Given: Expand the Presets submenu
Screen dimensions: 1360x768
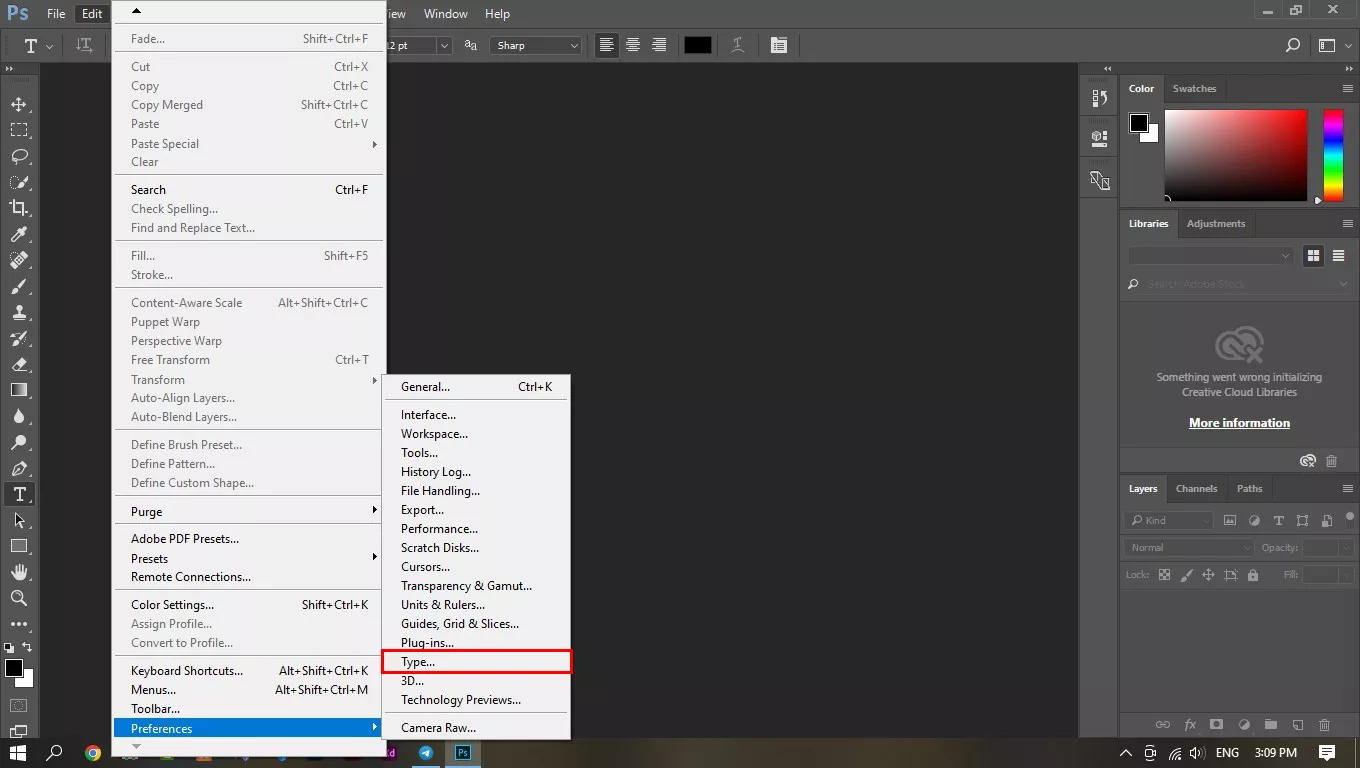Looking at the screenshot, I should click(249, 558).
